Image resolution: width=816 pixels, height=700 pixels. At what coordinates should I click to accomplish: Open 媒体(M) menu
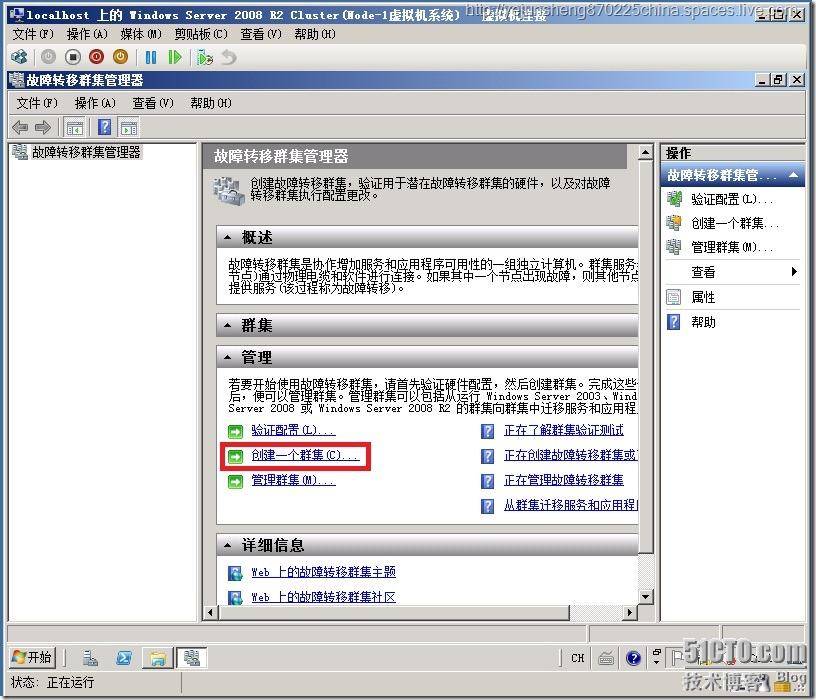[x=141, y=34]
